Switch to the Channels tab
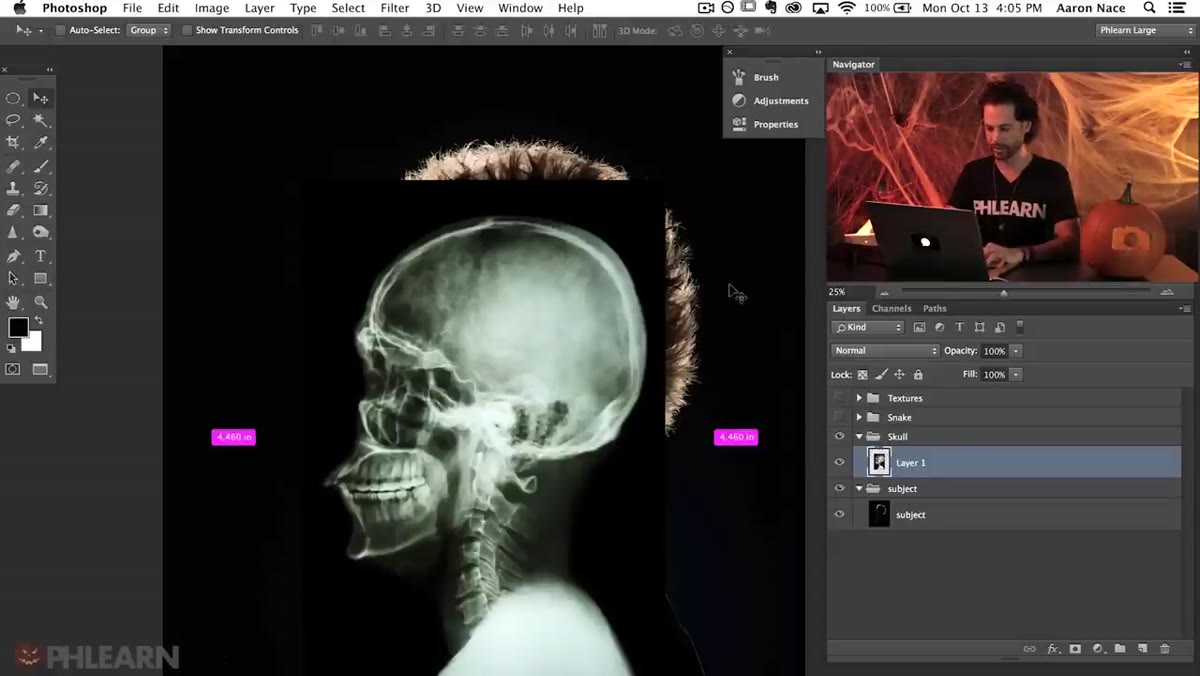This screenshot has width=1200, height=676. point(891,309)
